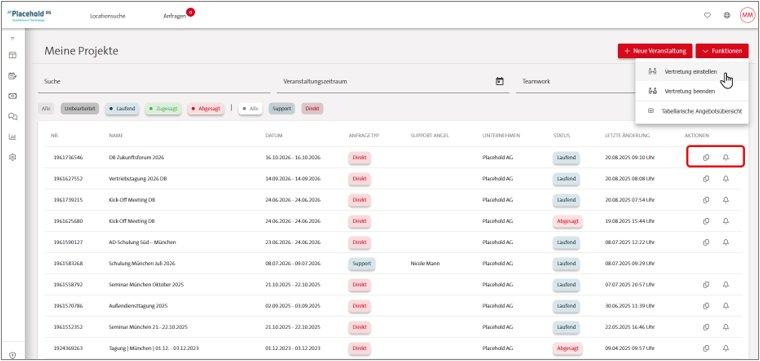Click the Laufend status of Außendiensttagung 2025
Viewport: 760px width, 361px height.
pyautogui.click(x=566, y=306)
